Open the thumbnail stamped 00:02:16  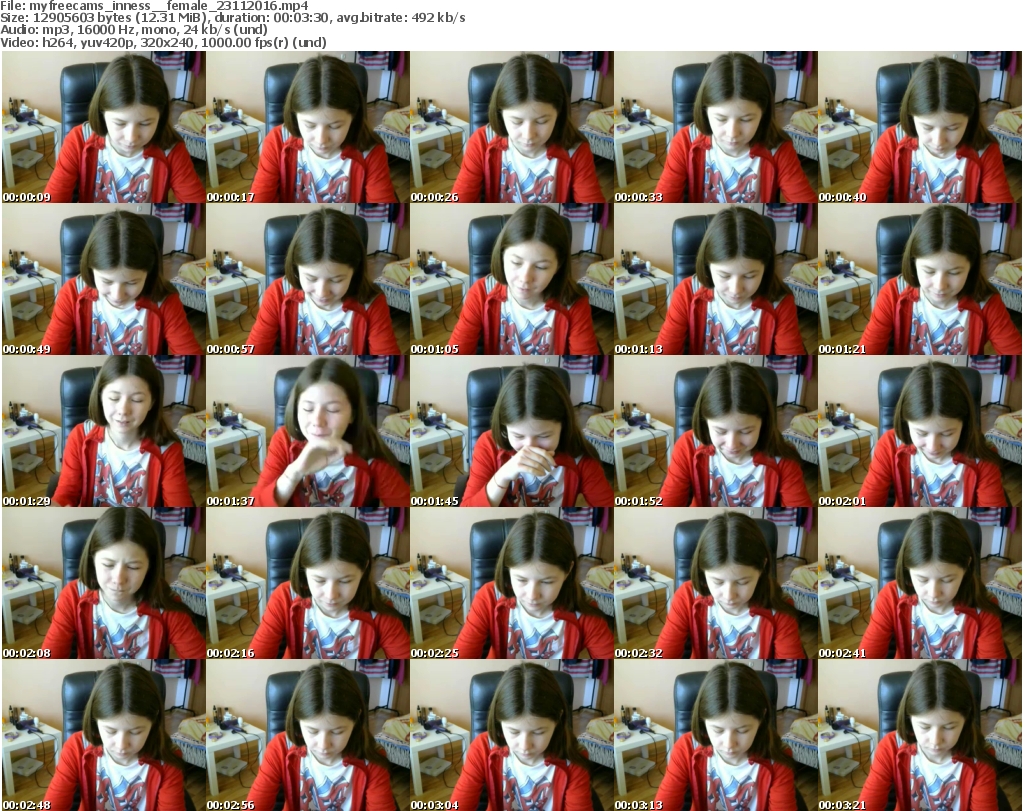pyautogui.click(x=308, y=584)
